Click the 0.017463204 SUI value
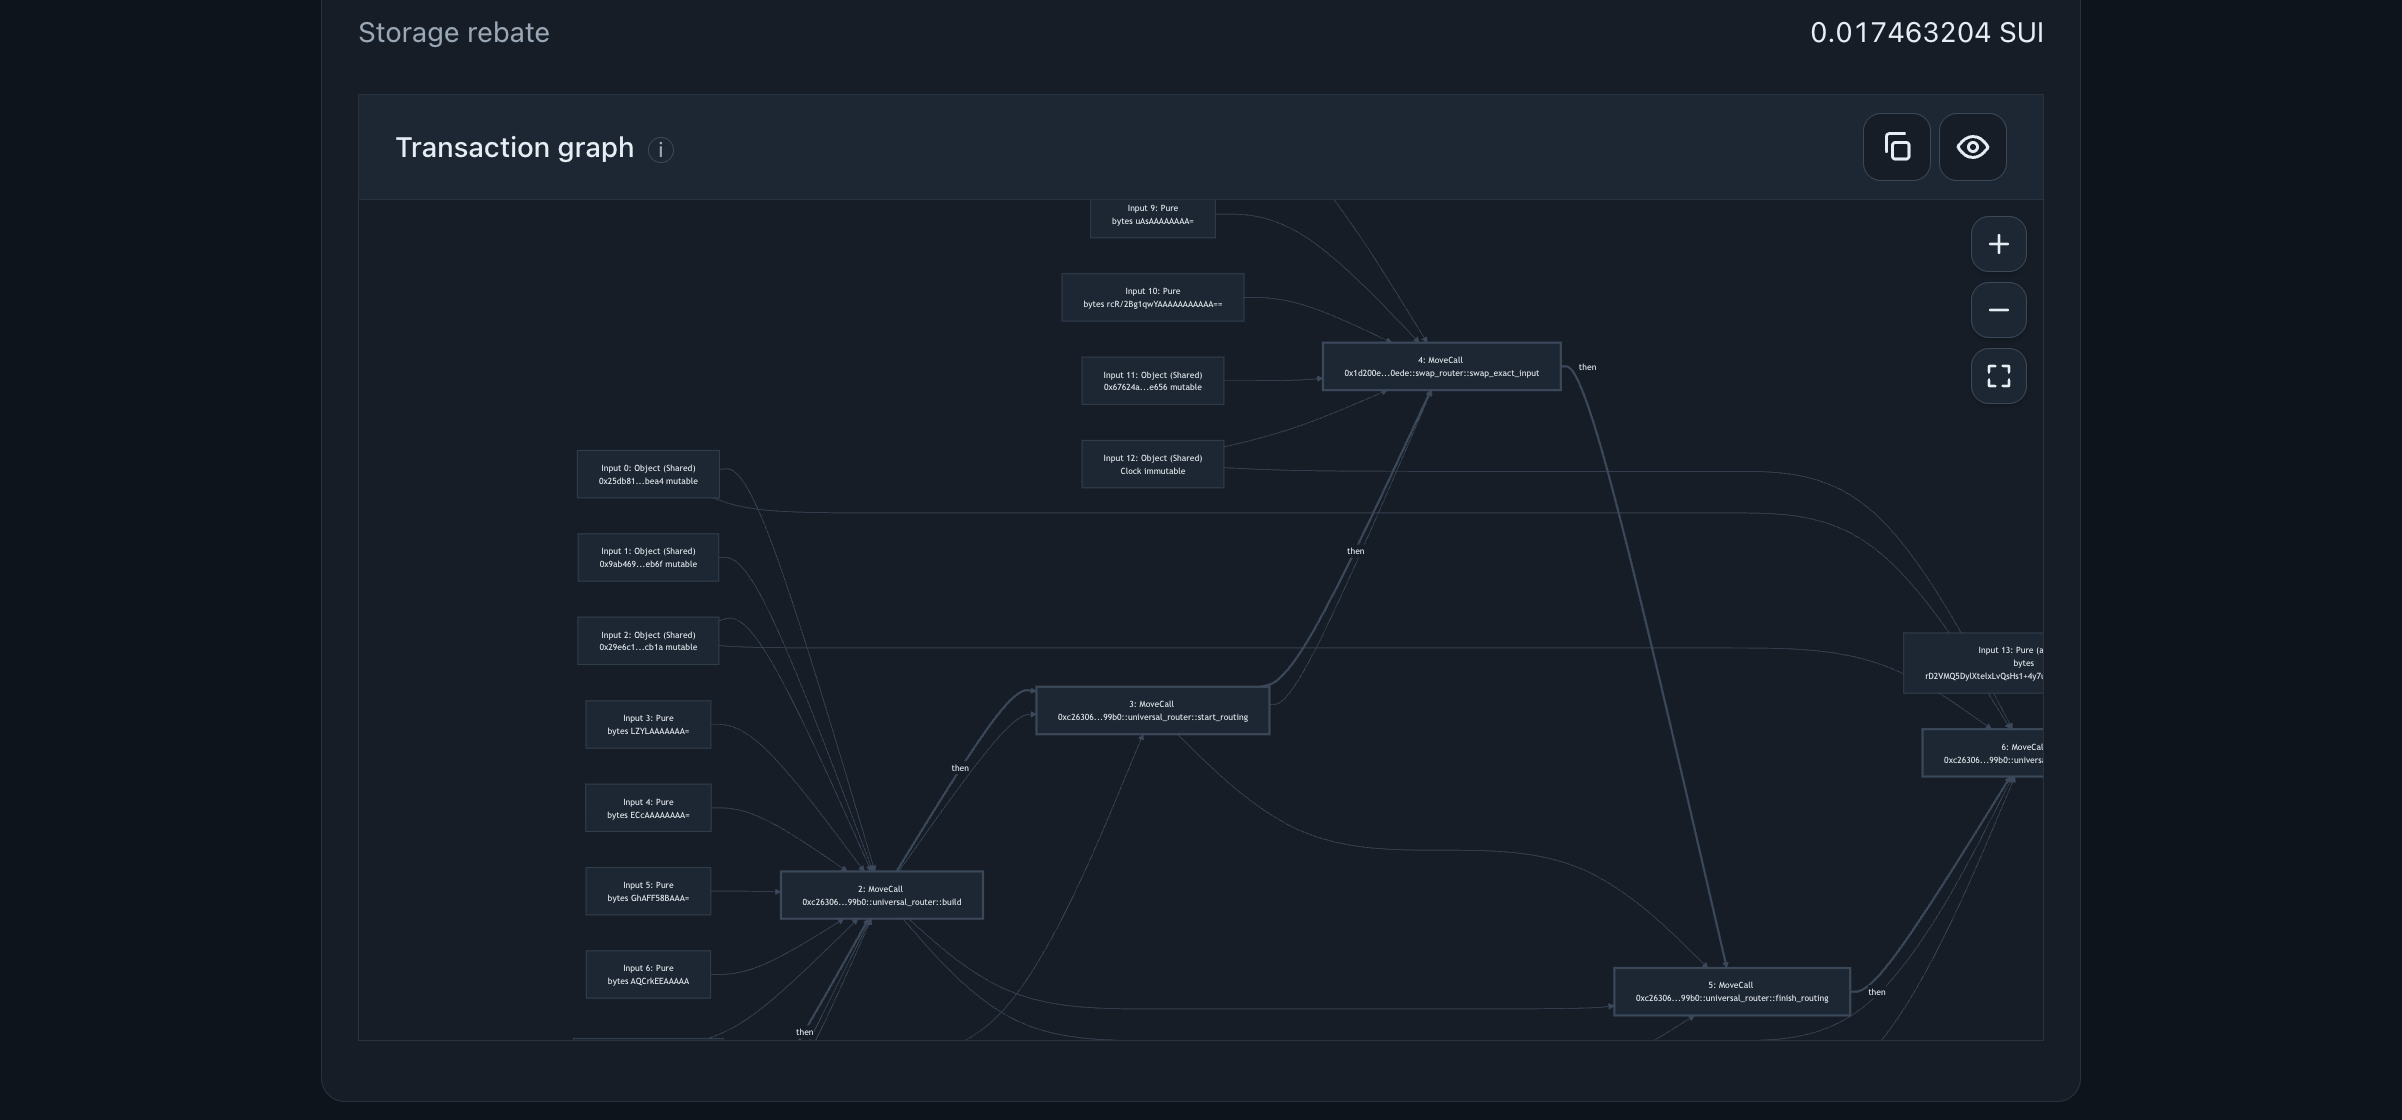2402x1120 pixels. [1926, 32]
